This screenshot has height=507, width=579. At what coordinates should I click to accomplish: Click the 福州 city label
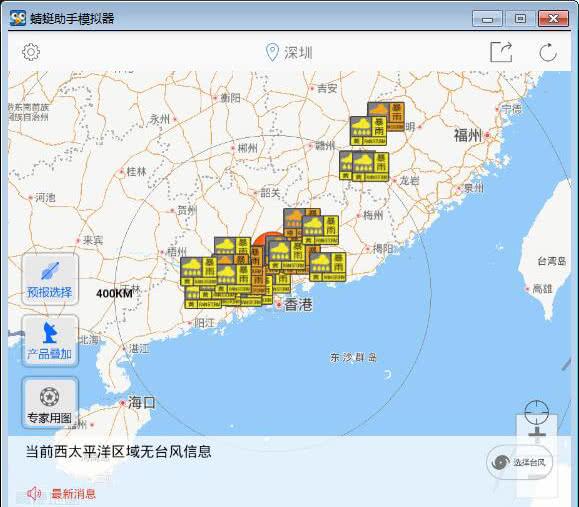click(x=468, y=136)
